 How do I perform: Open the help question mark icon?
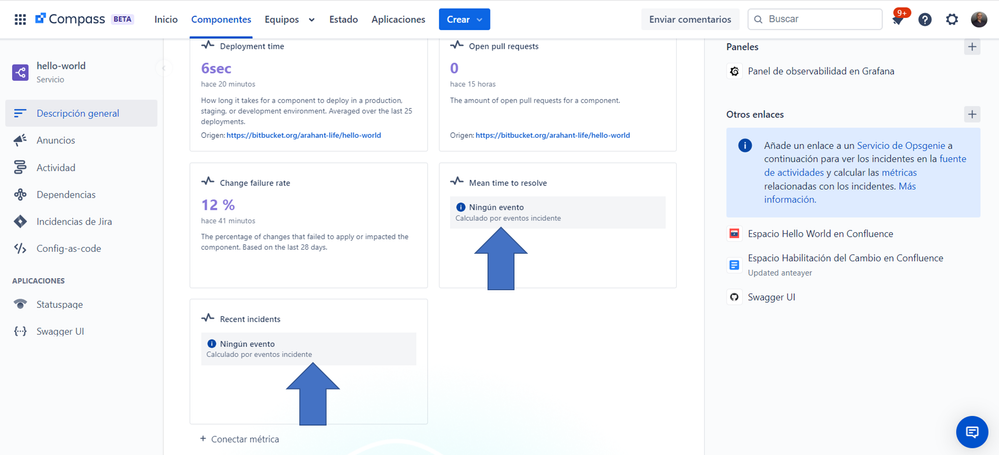[925, 19]
